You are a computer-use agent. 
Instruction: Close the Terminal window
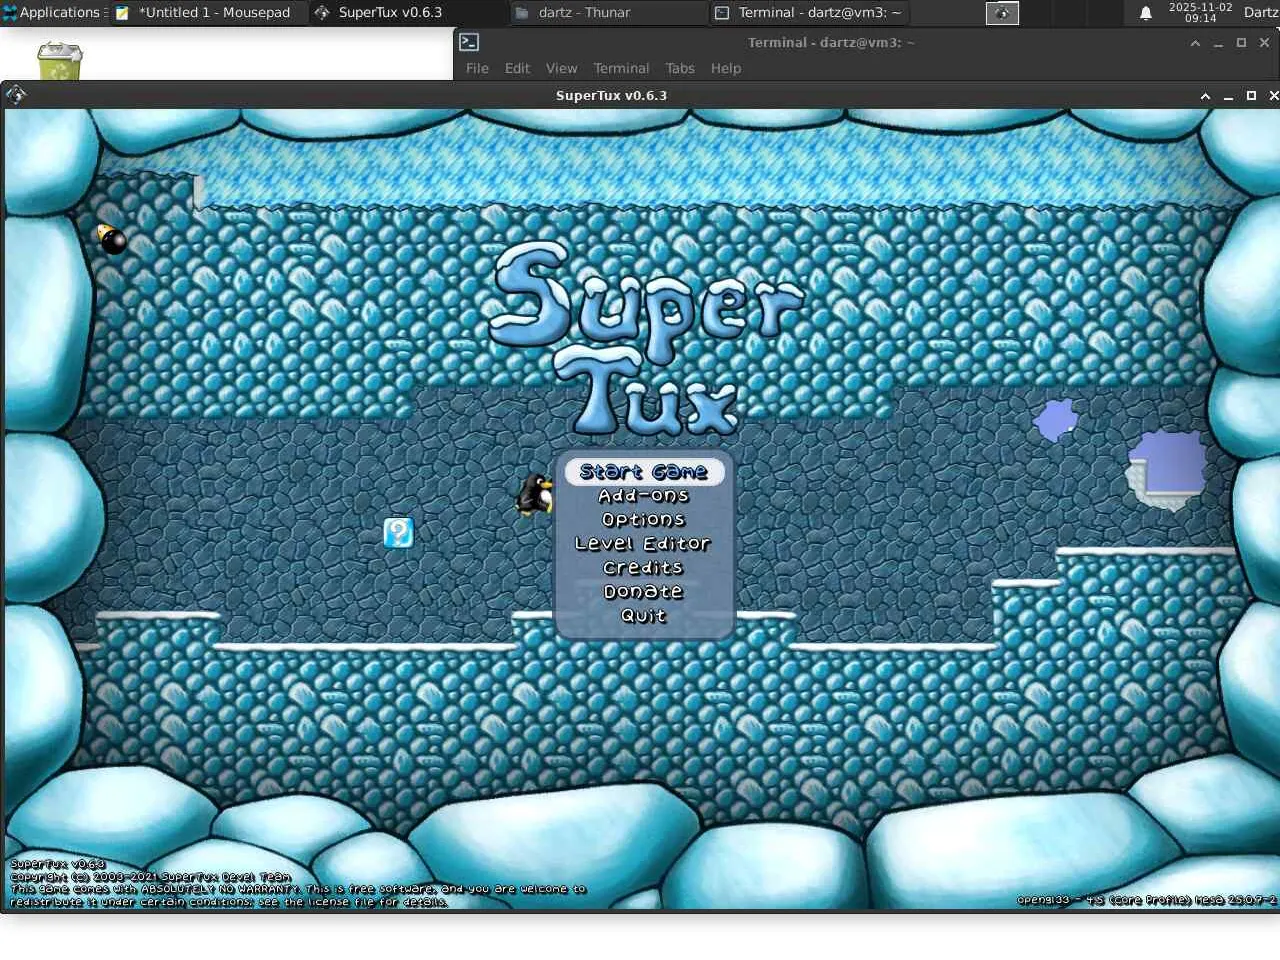[x=1264, y=42]
